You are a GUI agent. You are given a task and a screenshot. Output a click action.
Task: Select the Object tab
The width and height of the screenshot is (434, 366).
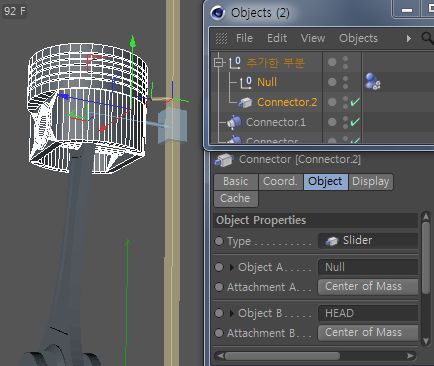(325, 182)
